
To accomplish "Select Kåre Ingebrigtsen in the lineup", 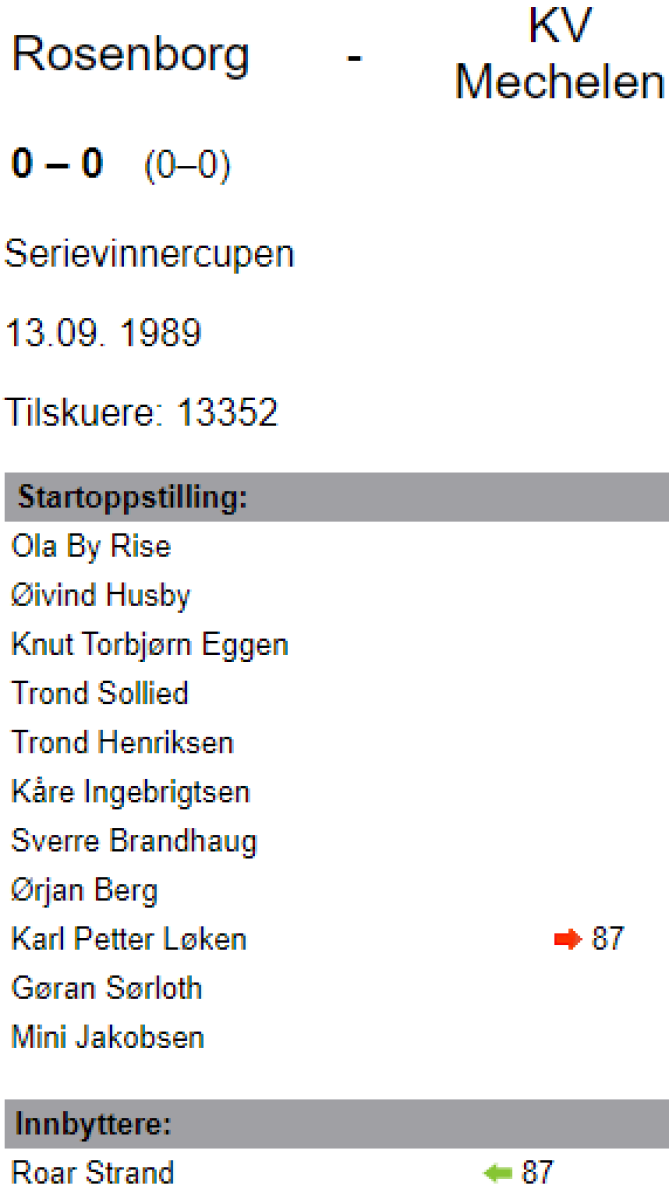I will click(x=130, y=792).
